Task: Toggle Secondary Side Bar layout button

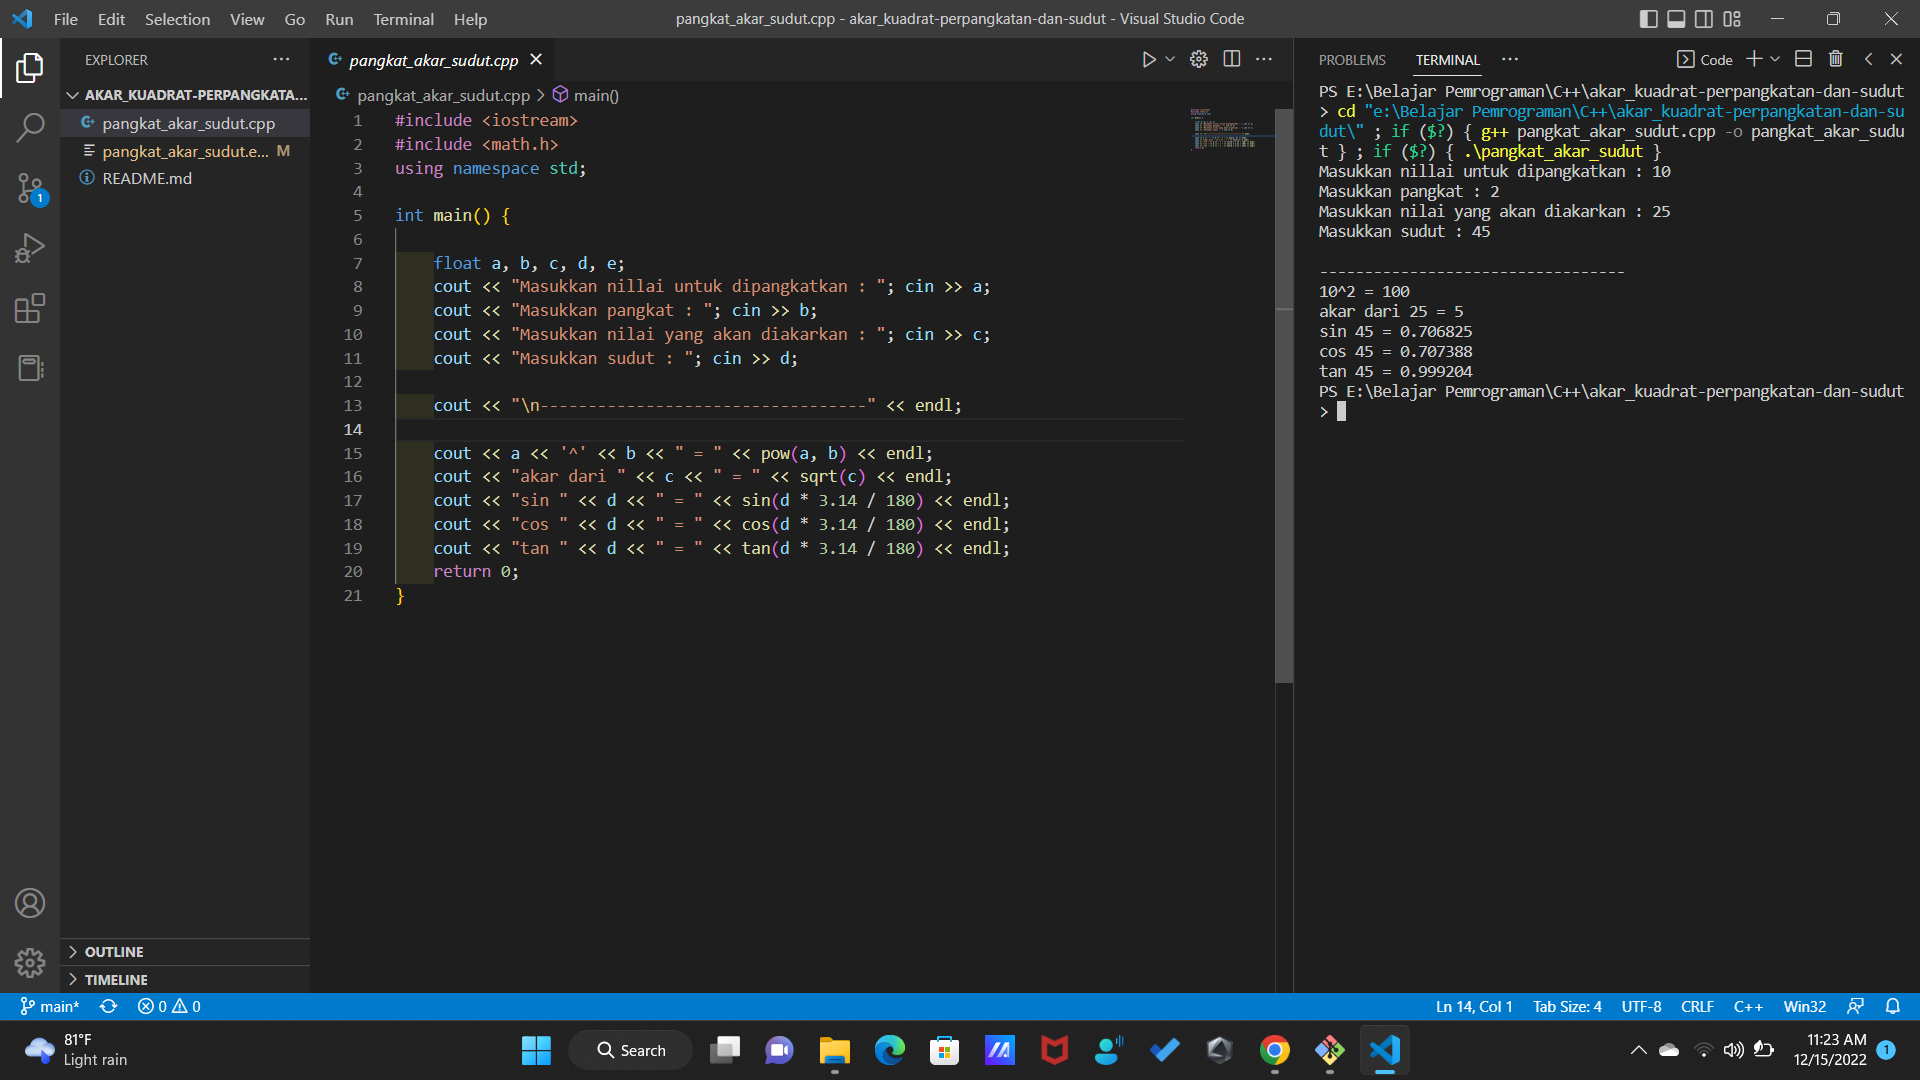Action: coord(1704,19)
